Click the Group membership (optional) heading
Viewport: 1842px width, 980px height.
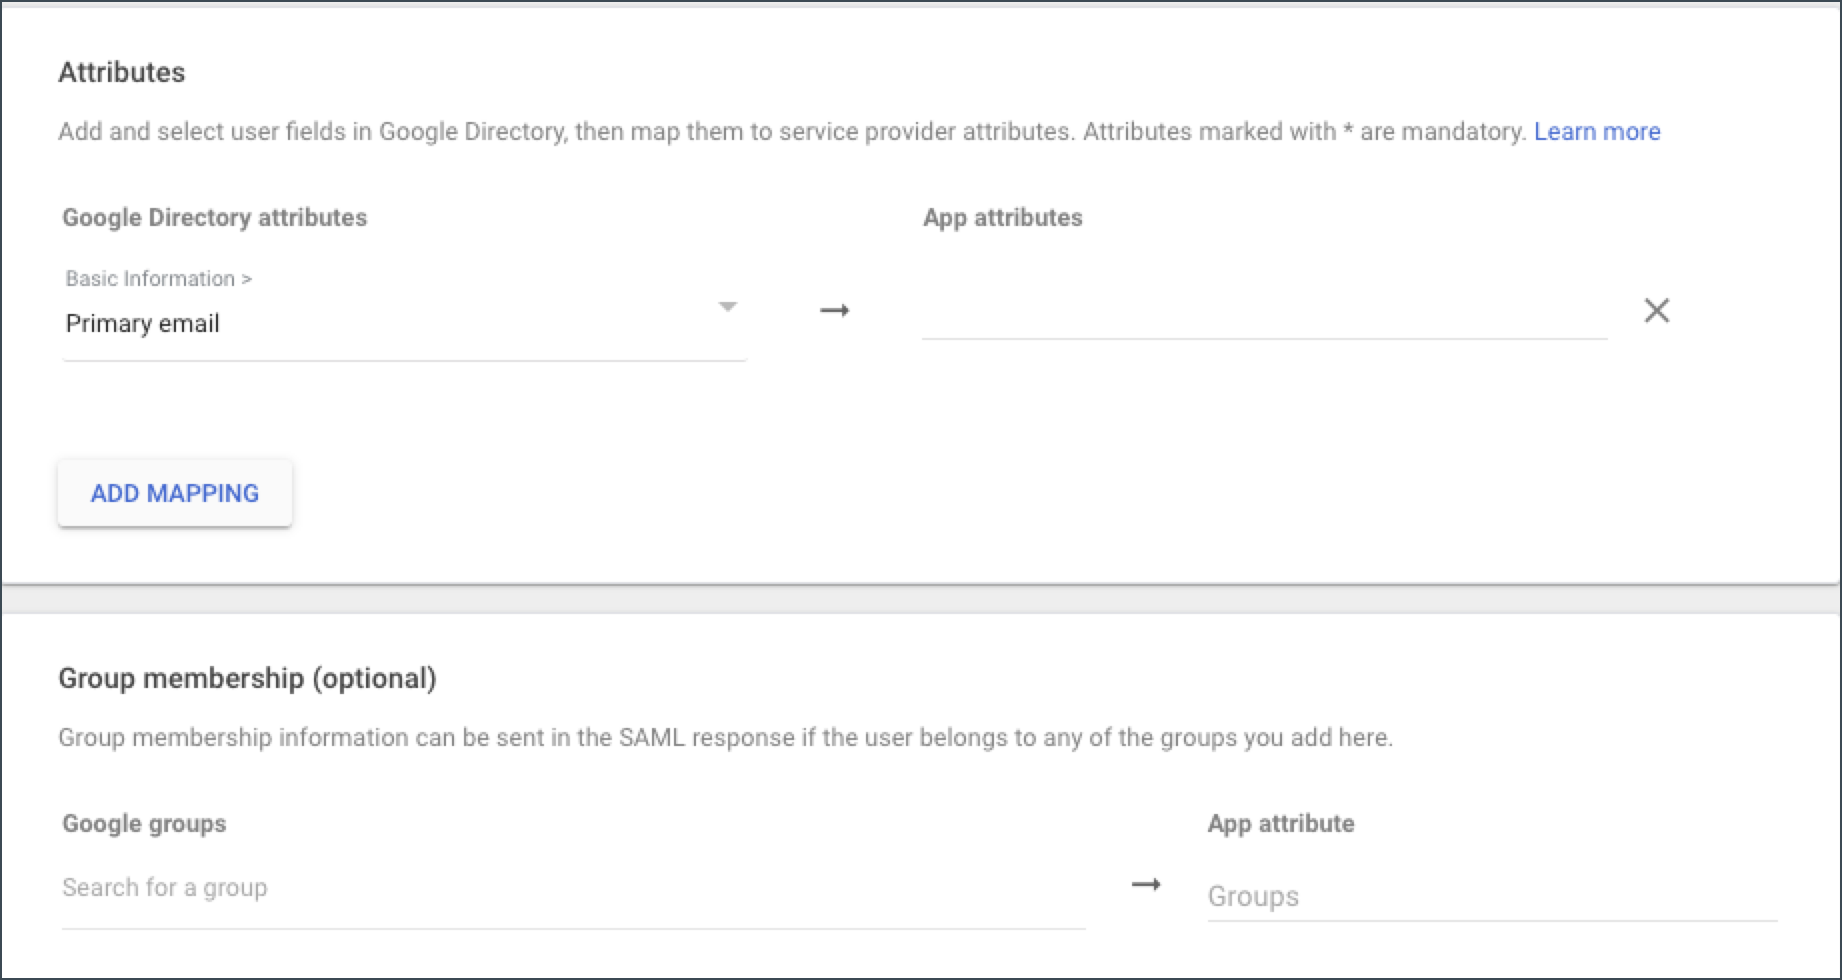(247, 679)
